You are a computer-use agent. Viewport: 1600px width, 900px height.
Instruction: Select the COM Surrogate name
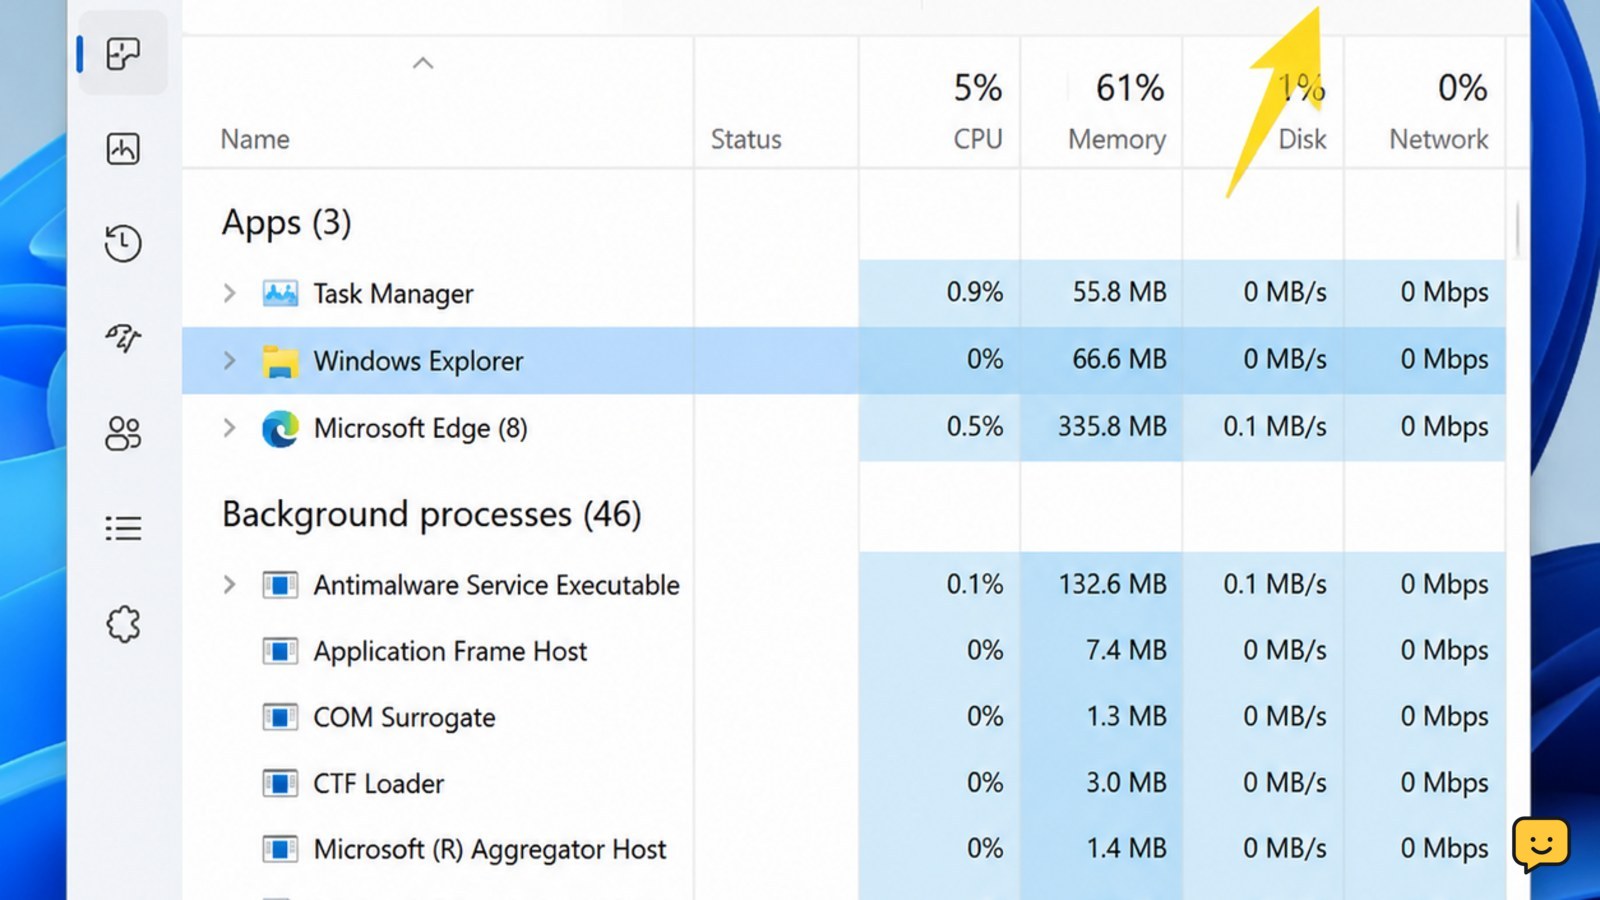point(404,717)
